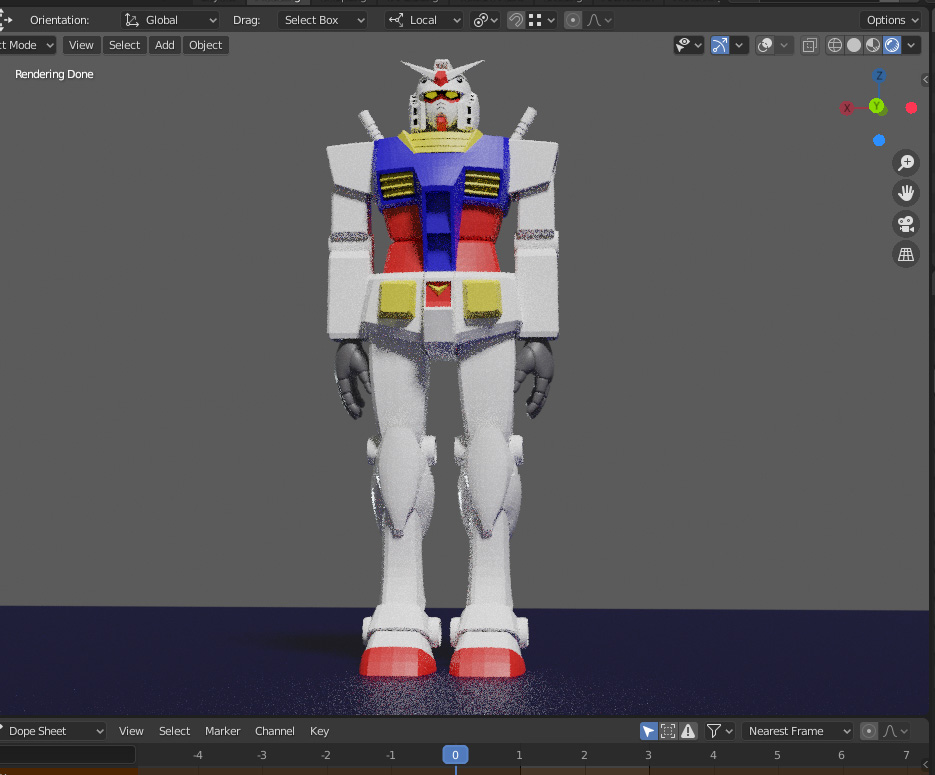Screen dimensions: 935x775
Task: Switch perspective/orthographic with the grid icon
Action: 906,255
